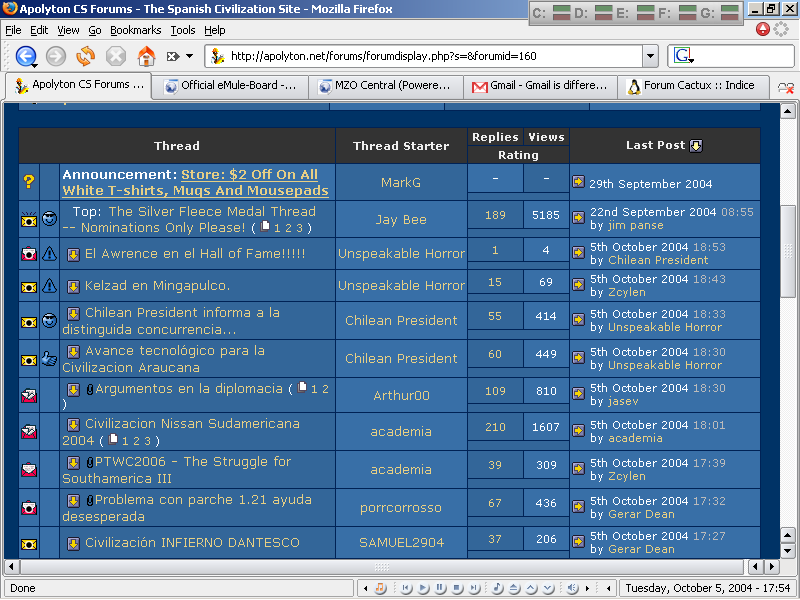Image resolution: width=800 pixels, height=600 pixels.
Task: Switch to the Gmail tab
Action: pyautogui.click(x=540, y=86)
